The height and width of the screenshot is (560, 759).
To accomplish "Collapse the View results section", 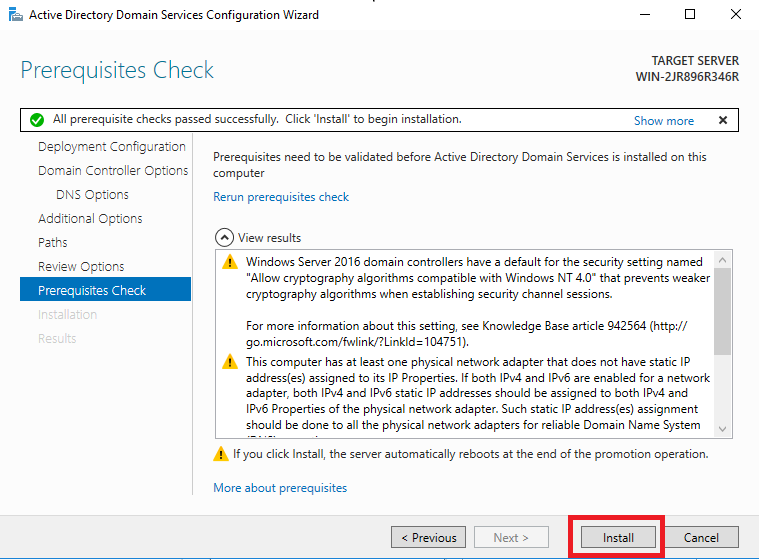I will click(x=224, y=238).
